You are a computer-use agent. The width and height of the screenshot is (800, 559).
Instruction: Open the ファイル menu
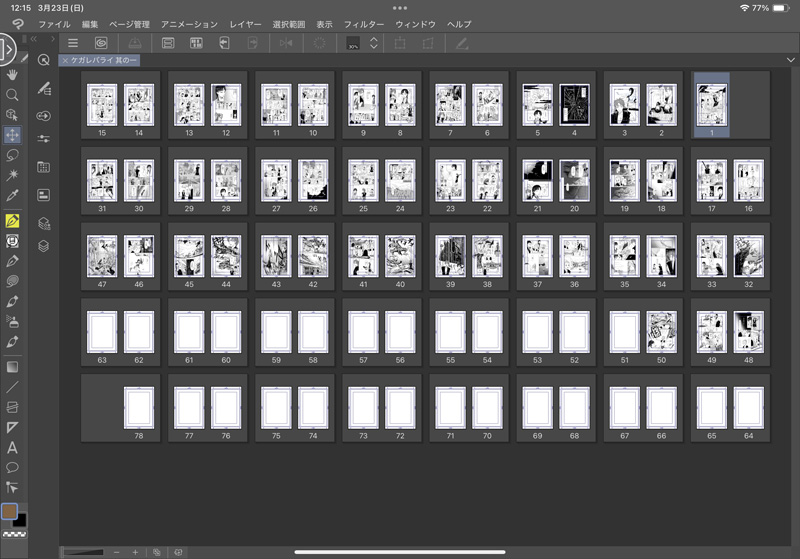point(54,23)
